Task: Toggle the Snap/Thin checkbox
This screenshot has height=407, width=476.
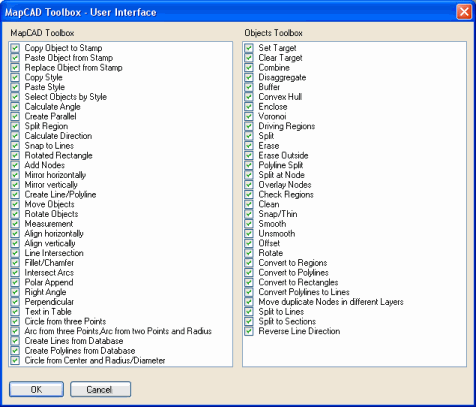Action: 249,214
